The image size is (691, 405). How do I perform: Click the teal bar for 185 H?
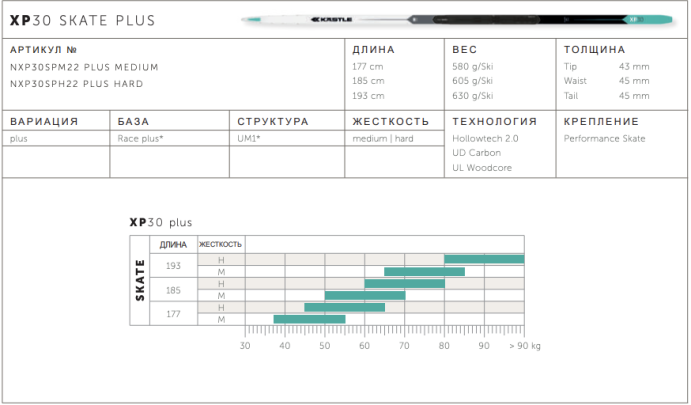404,284
